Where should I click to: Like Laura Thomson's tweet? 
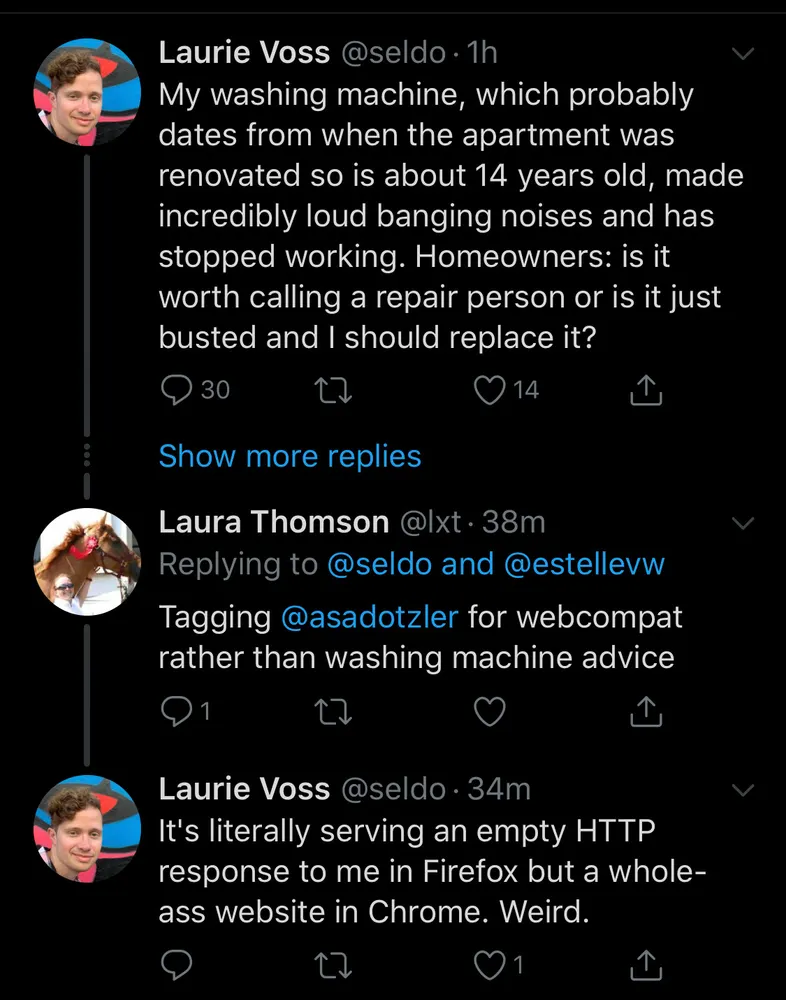point(490,711)
